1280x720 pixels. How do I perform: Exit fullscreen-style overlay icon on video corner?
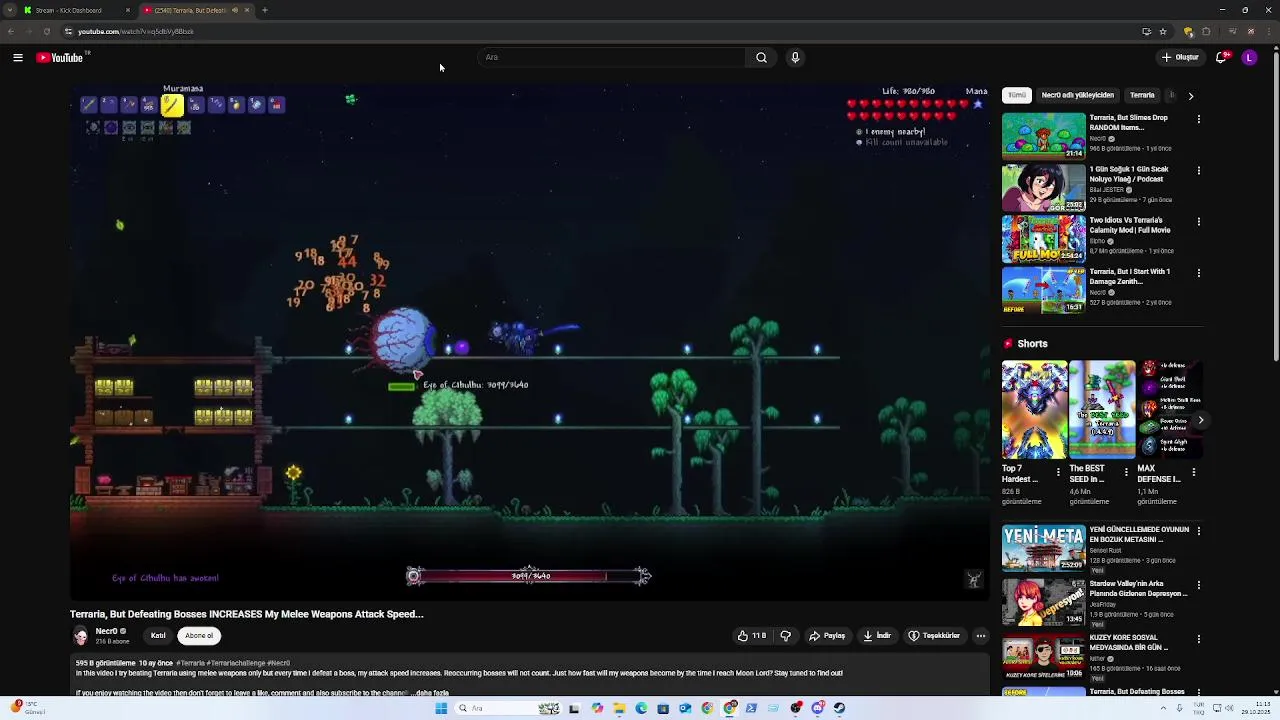tap(974, 580)
